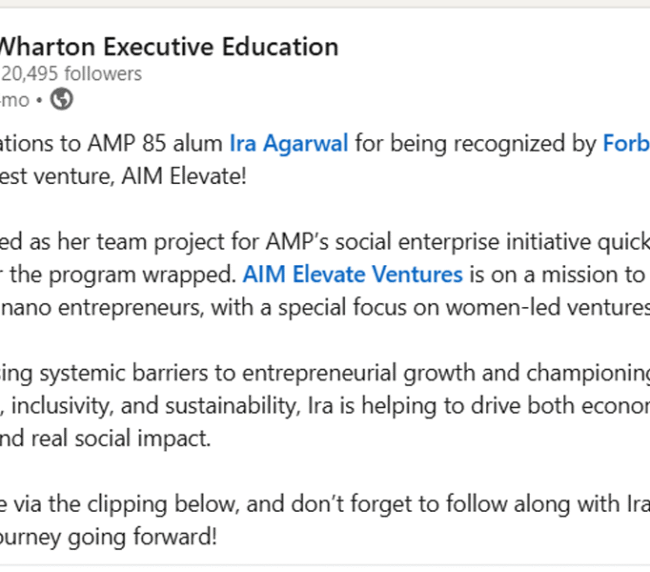Image resolution: width=650 pixels, height=572 pixels.
Task: Click the globe public visibility icon
Action: (x=62, y=99)
